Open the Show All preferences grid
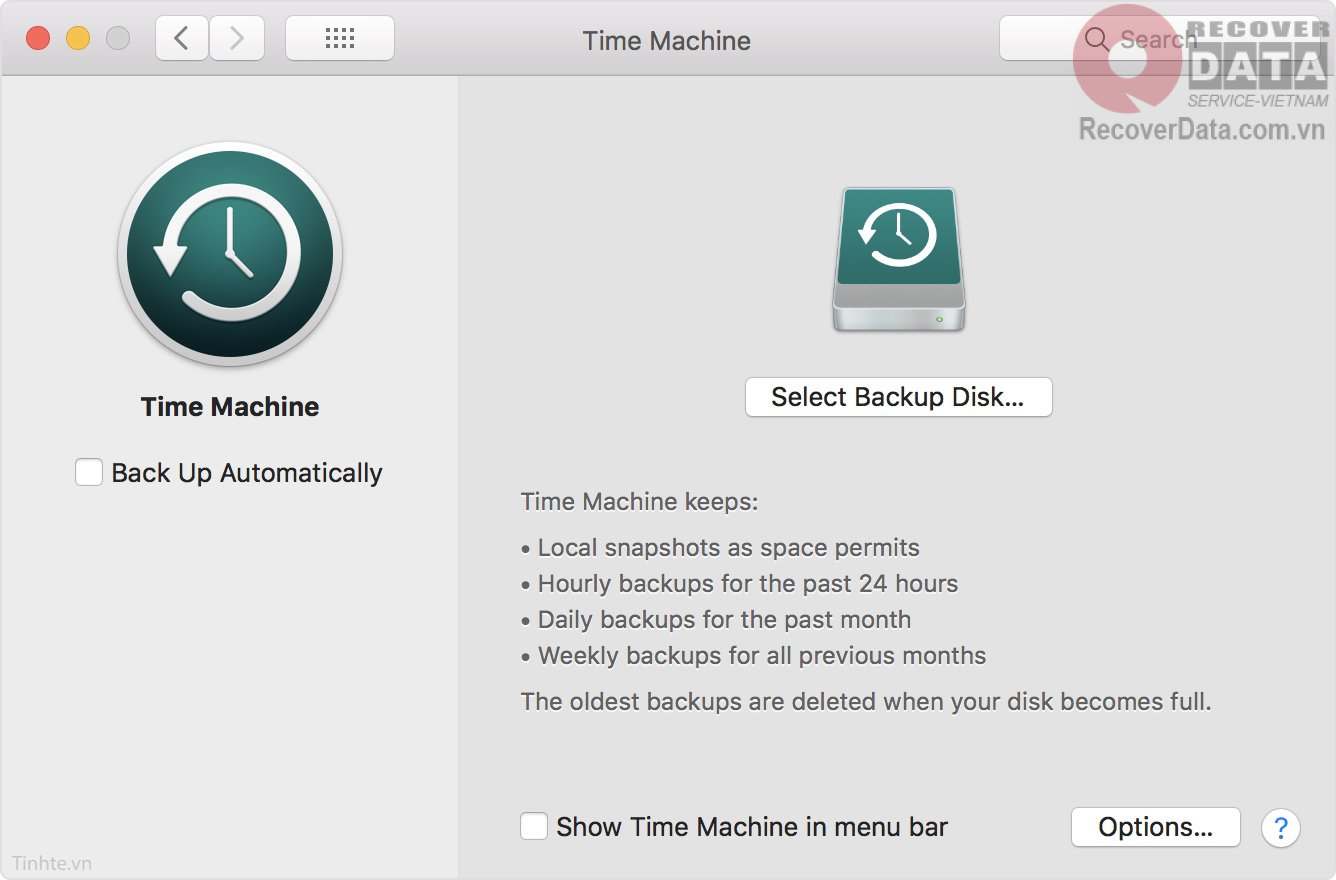1336x880 pixels. point(340,39)
